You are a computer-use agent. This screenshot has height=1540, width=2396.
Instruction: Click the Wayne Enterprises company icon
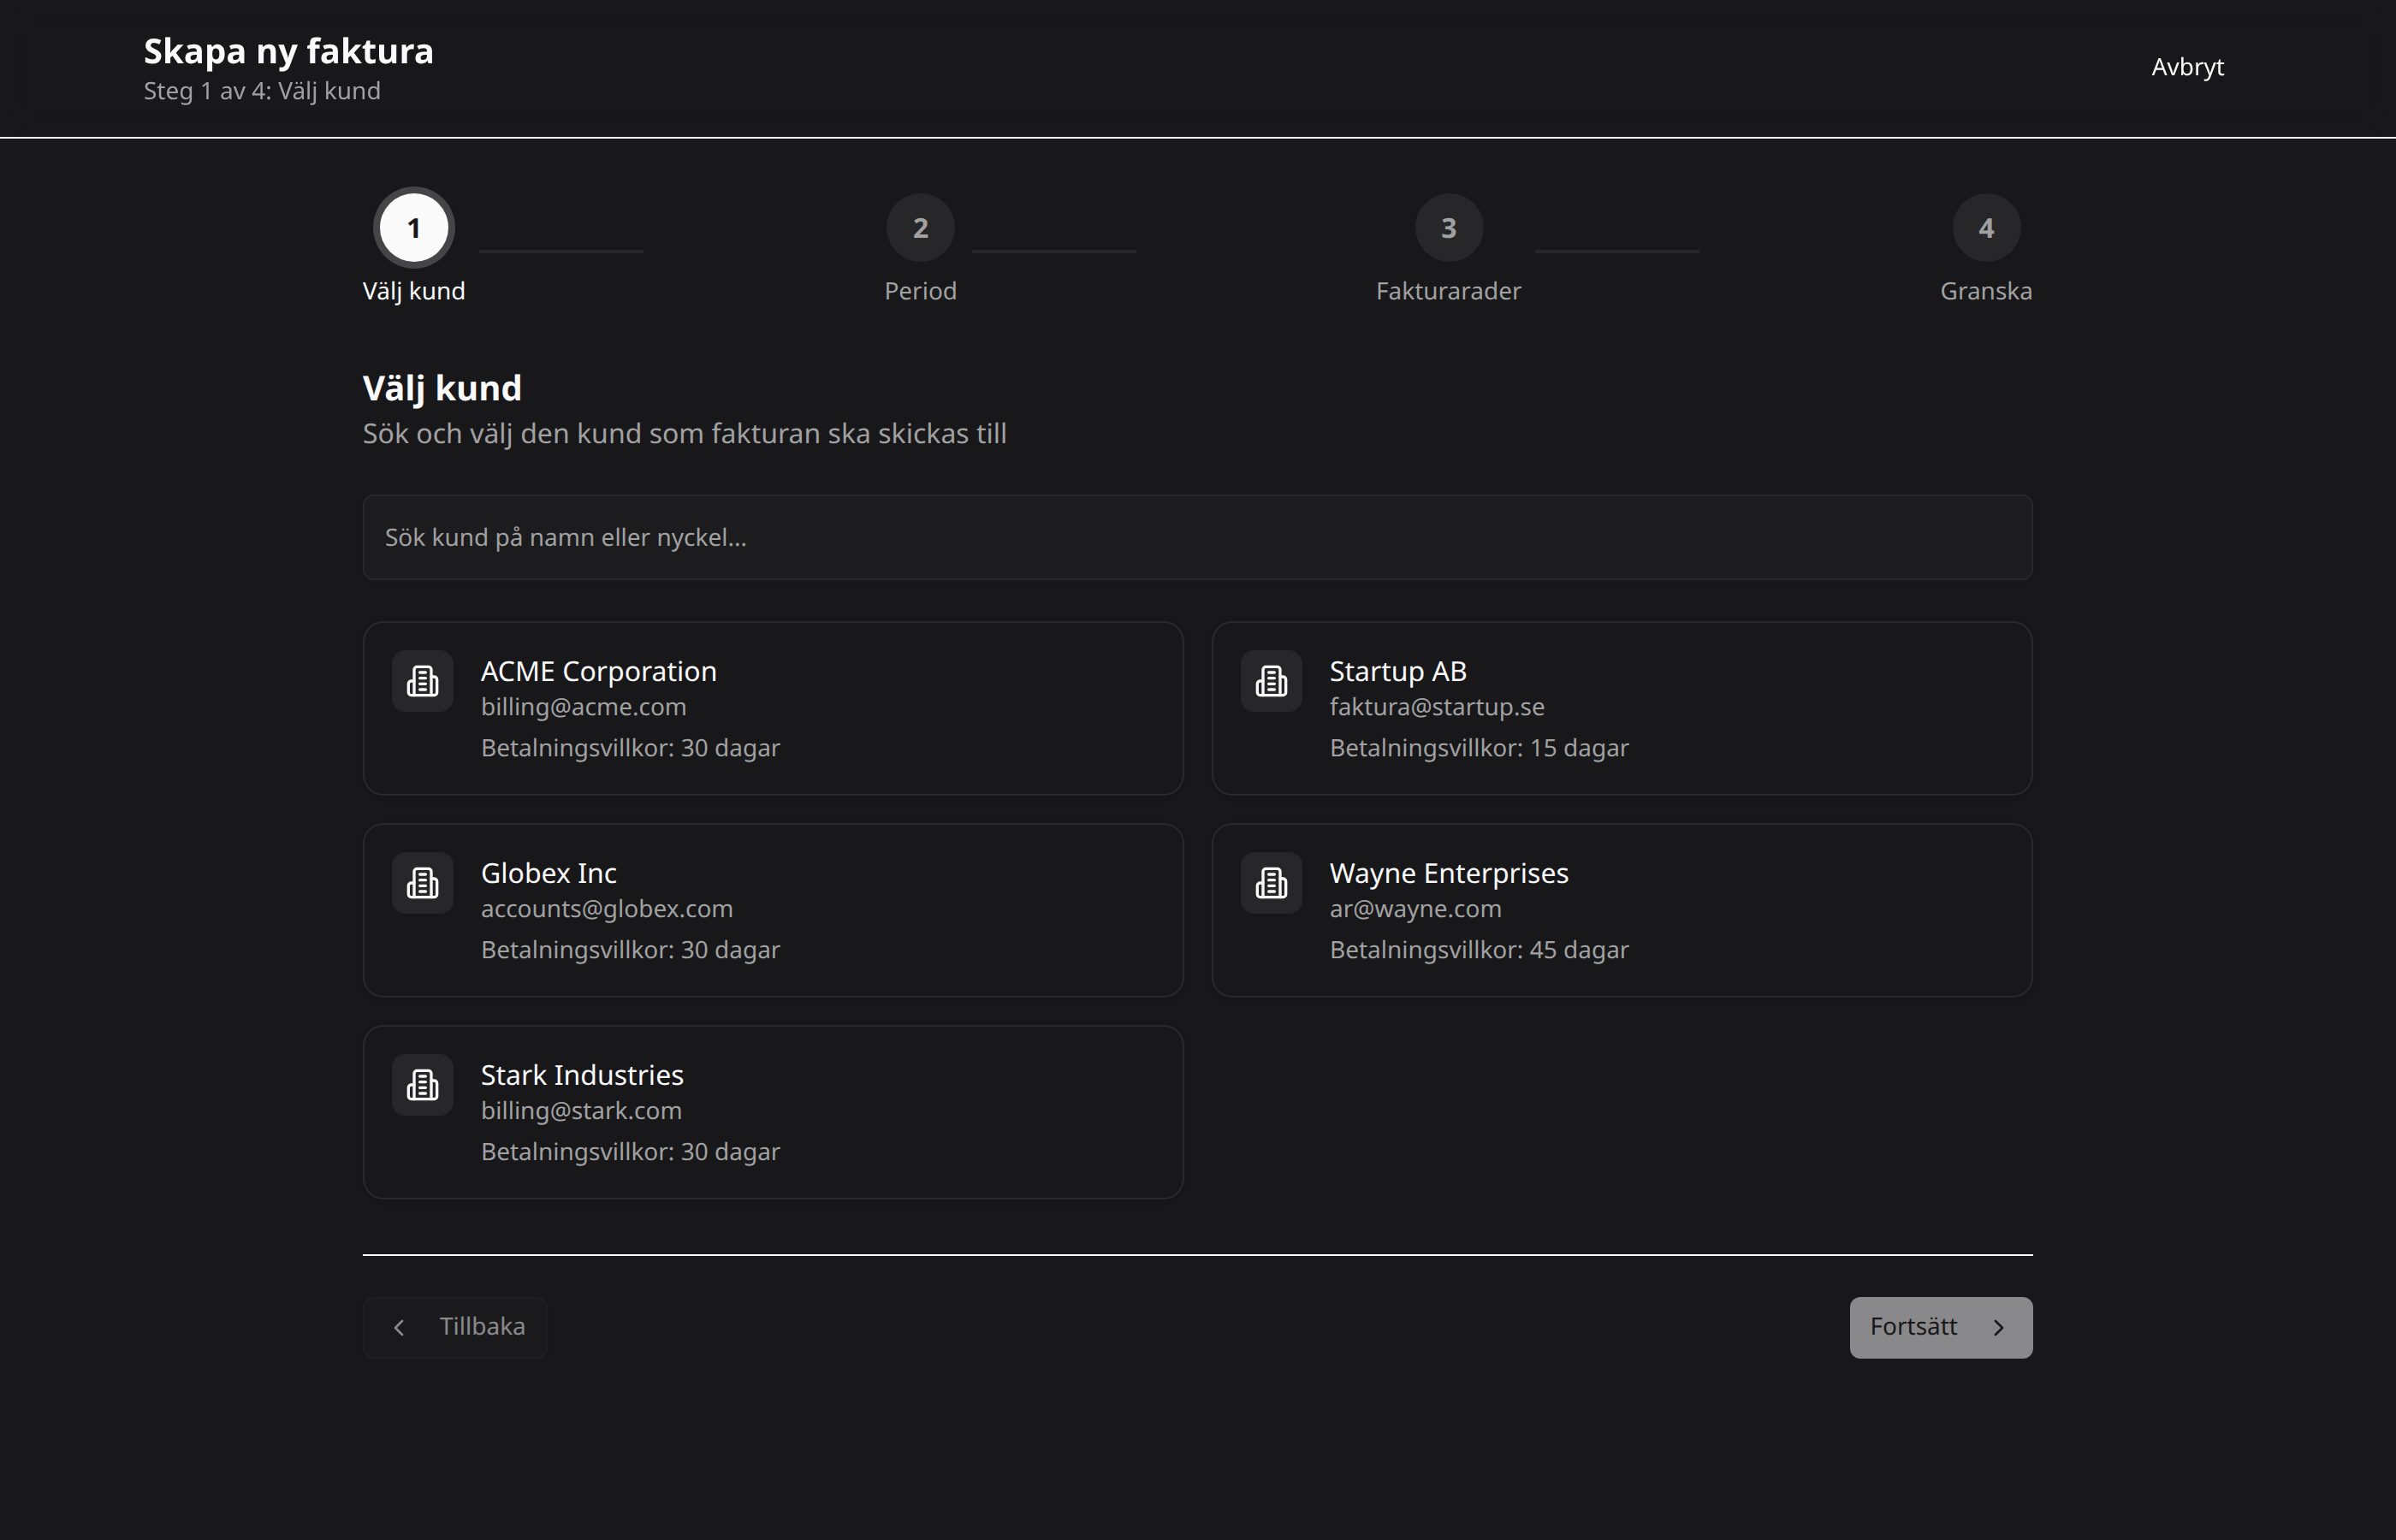click(x=1270, y=882)
